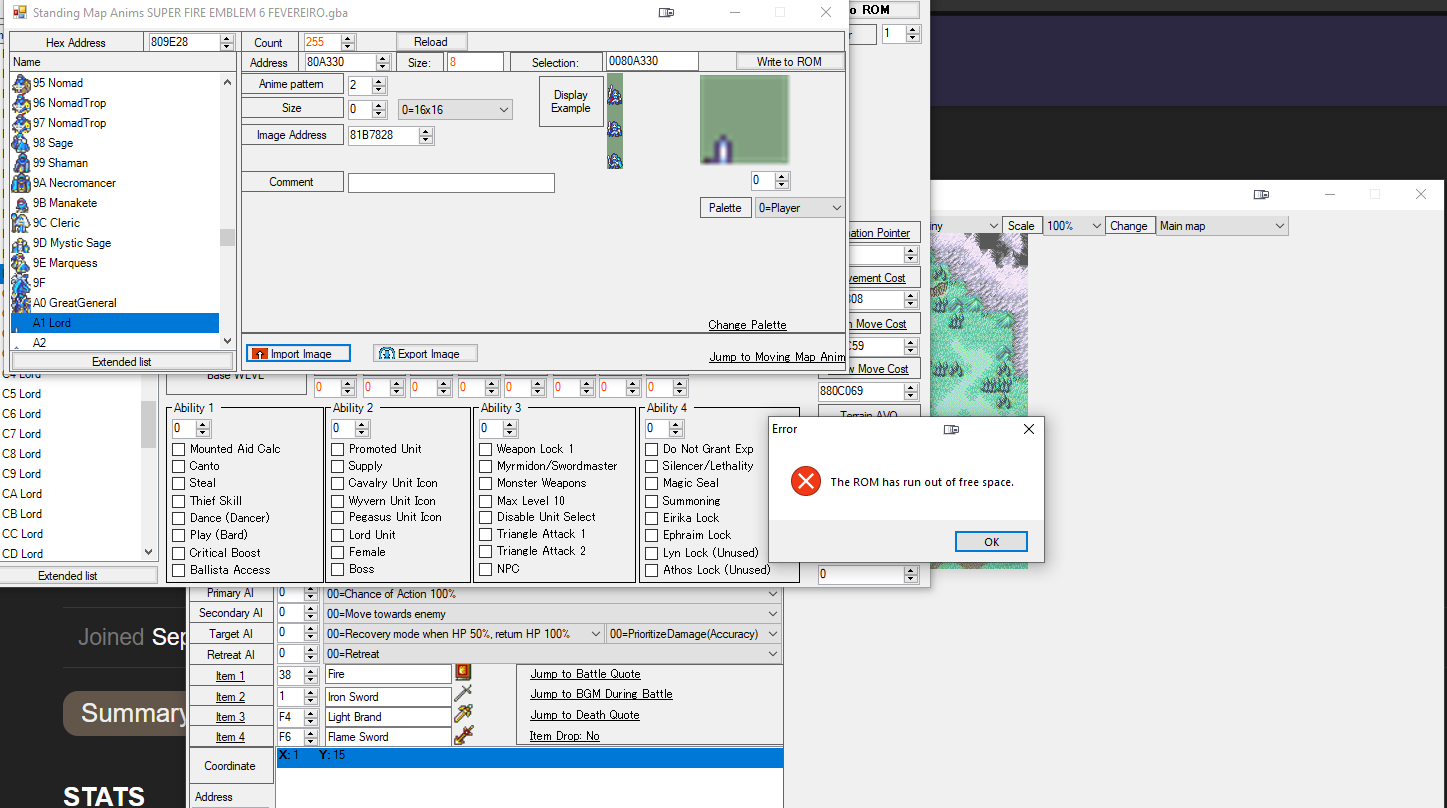Open the Main map dropdown
This screenshot has height=808, width=1447.
click(1222, 226)
